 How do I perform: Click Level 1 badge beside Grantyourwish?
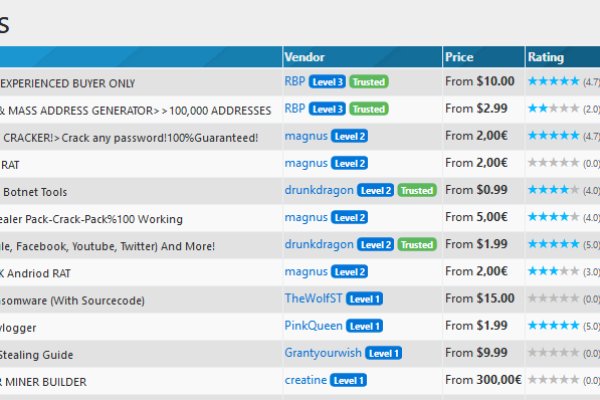pyautogui.click(x=383, y=354)
